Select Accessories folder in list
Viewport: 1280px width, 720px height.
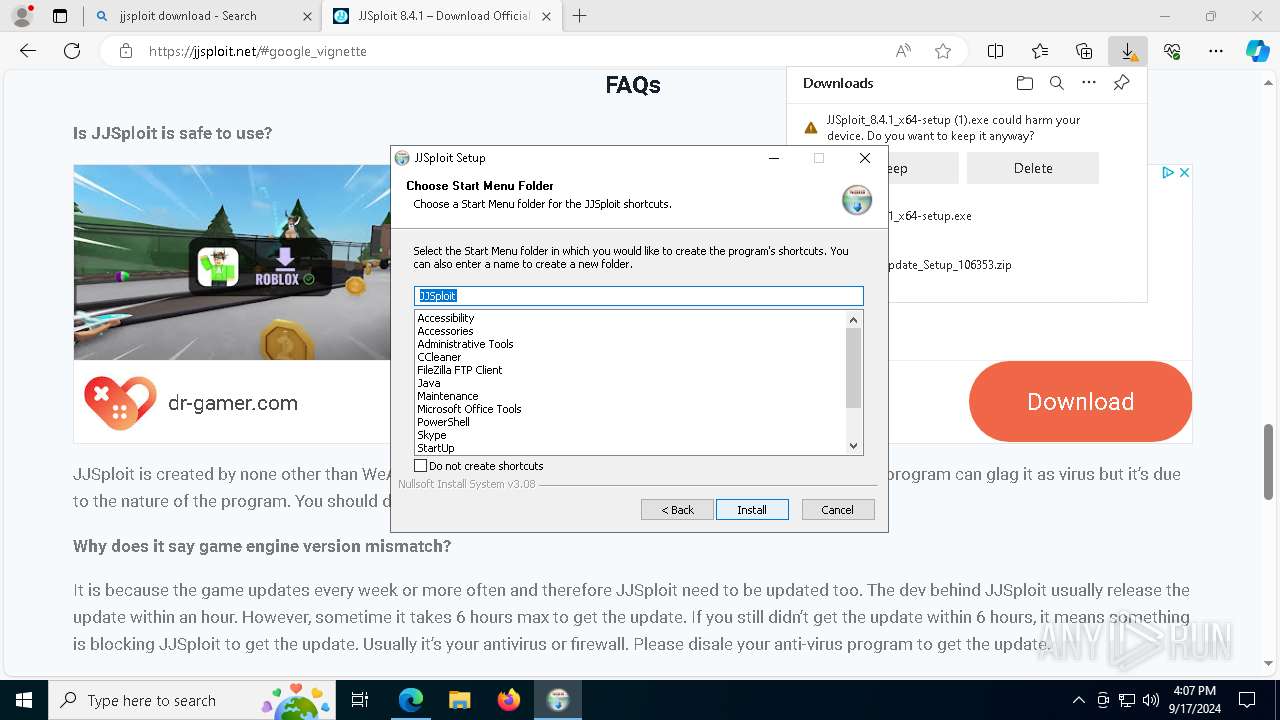[445, 331]
